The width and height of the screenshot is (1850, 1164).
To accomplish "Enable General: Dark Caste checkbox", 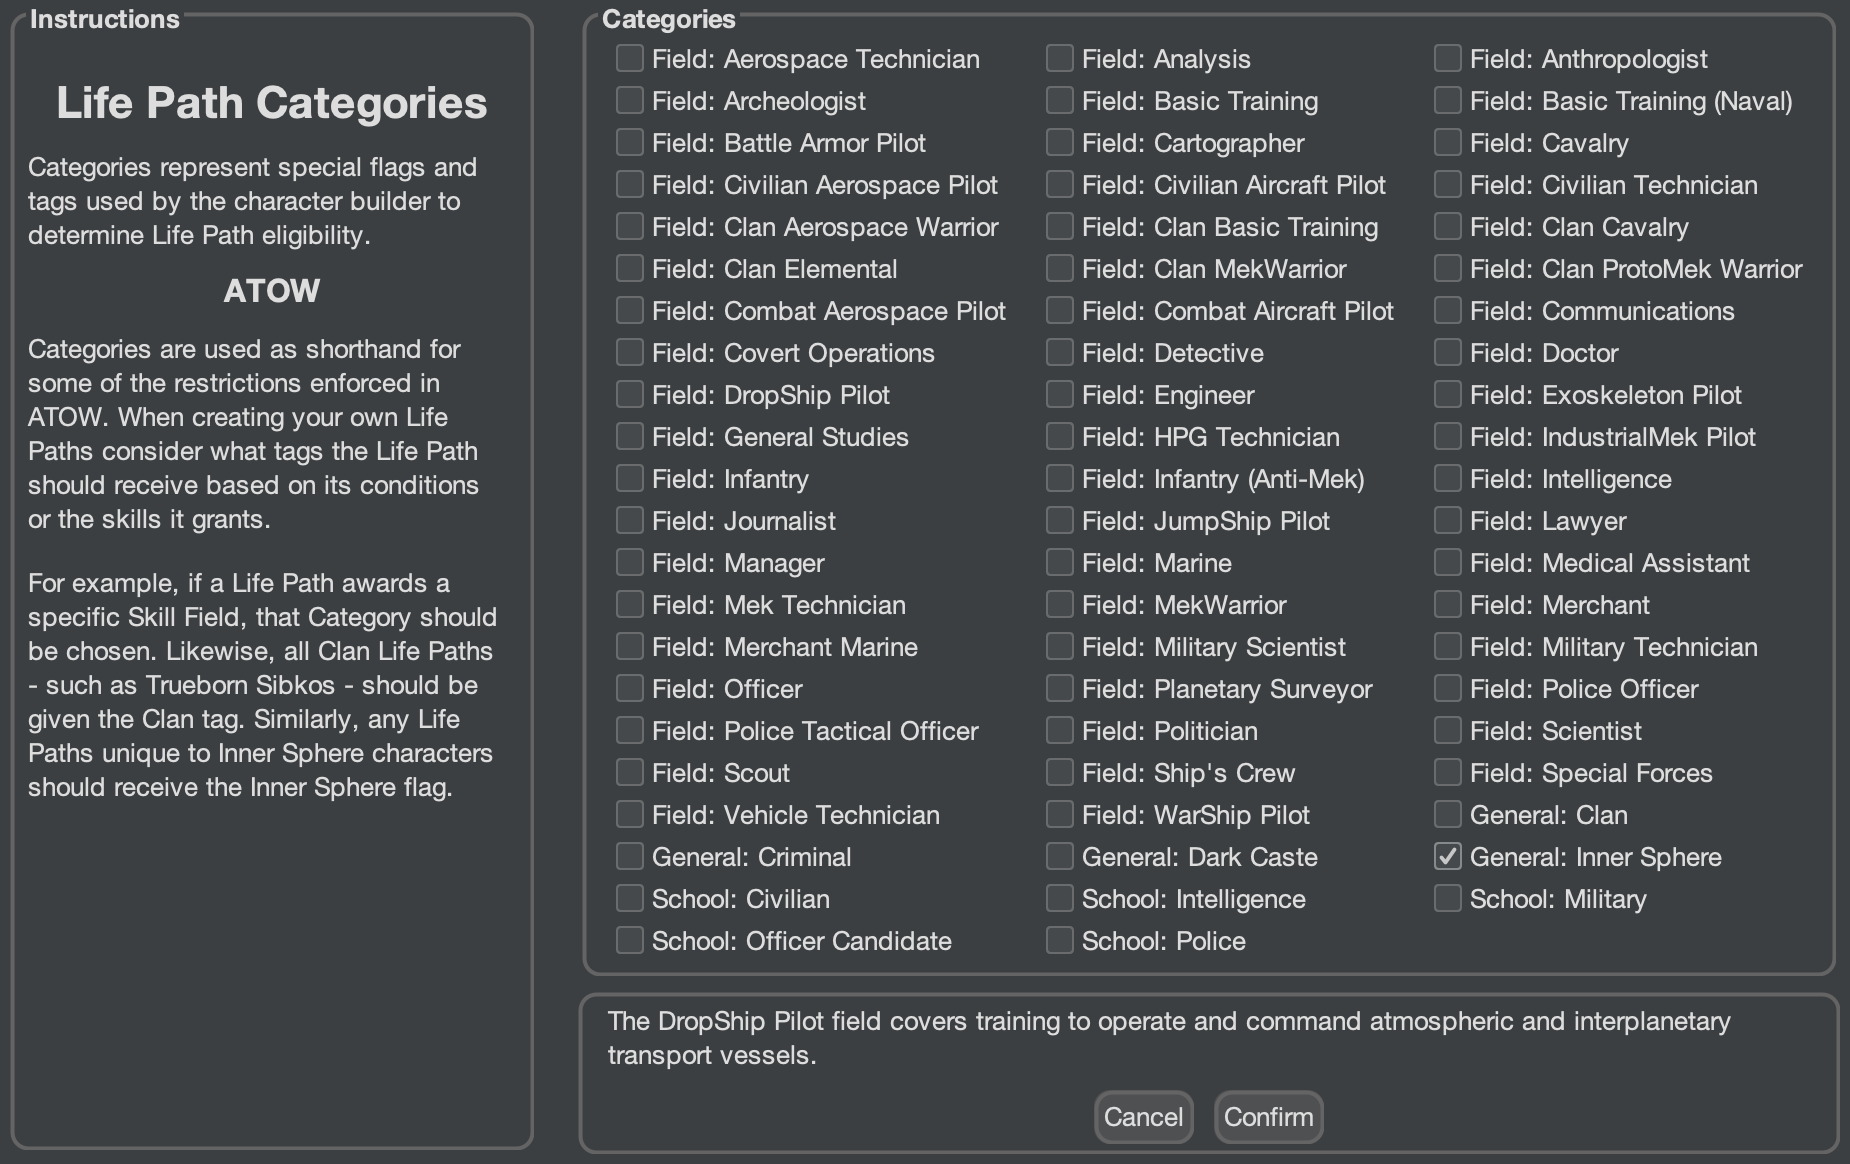I will coord(1060,857).
